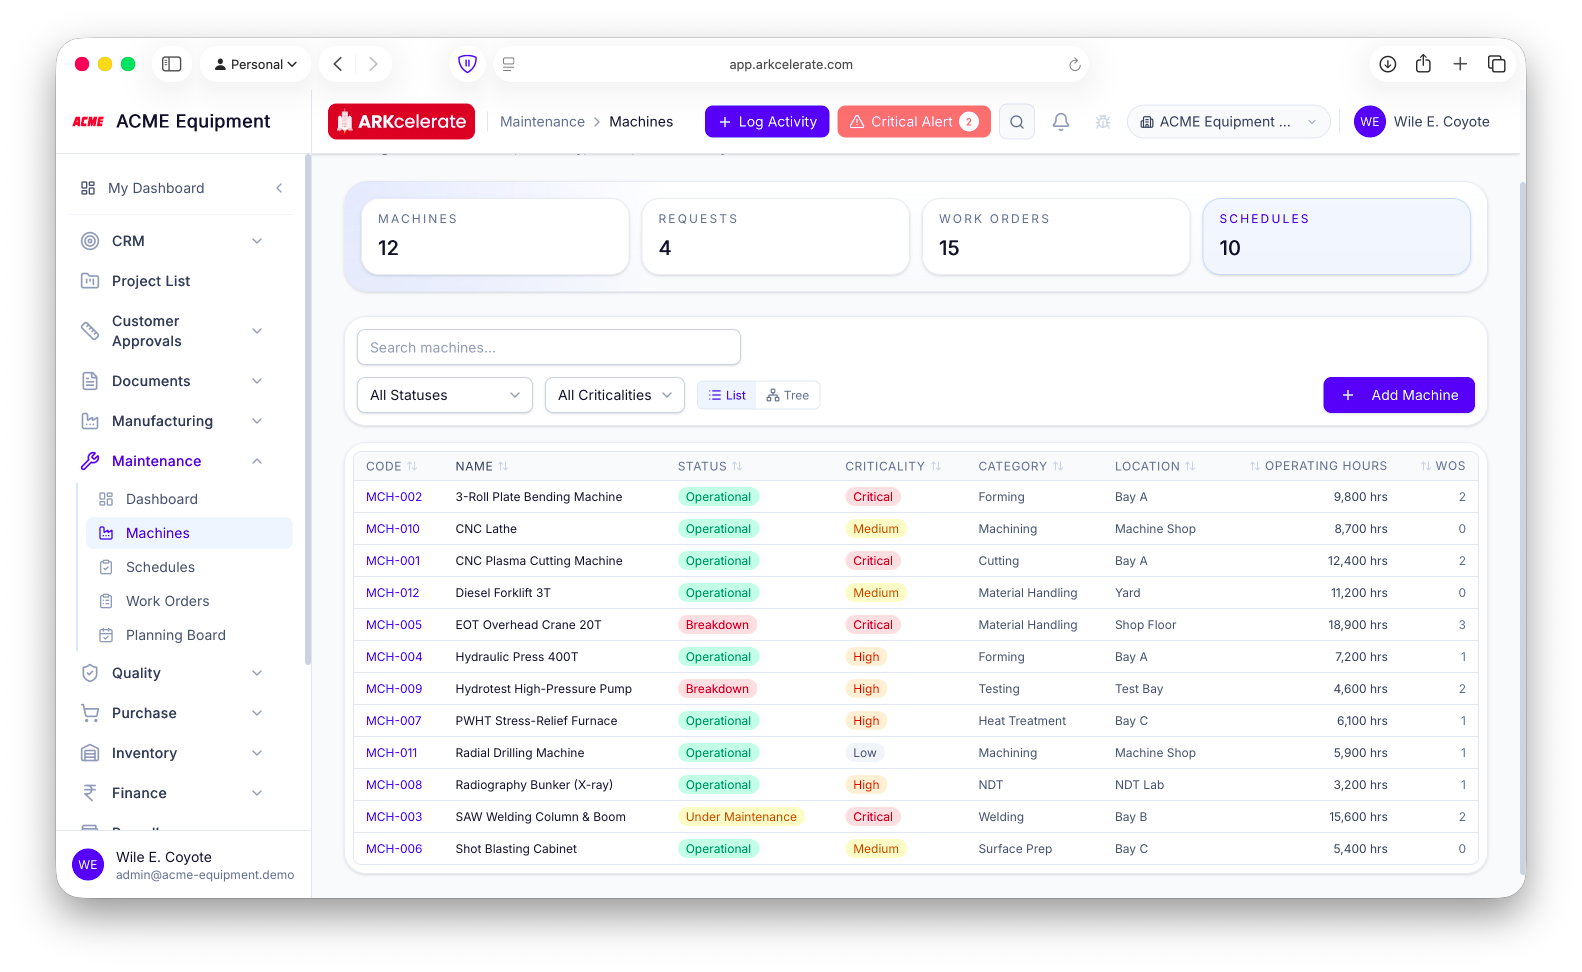Click the Documents file icon in sidebar
This screenshot has width=1582, height=972.
(x=90, y=381)
